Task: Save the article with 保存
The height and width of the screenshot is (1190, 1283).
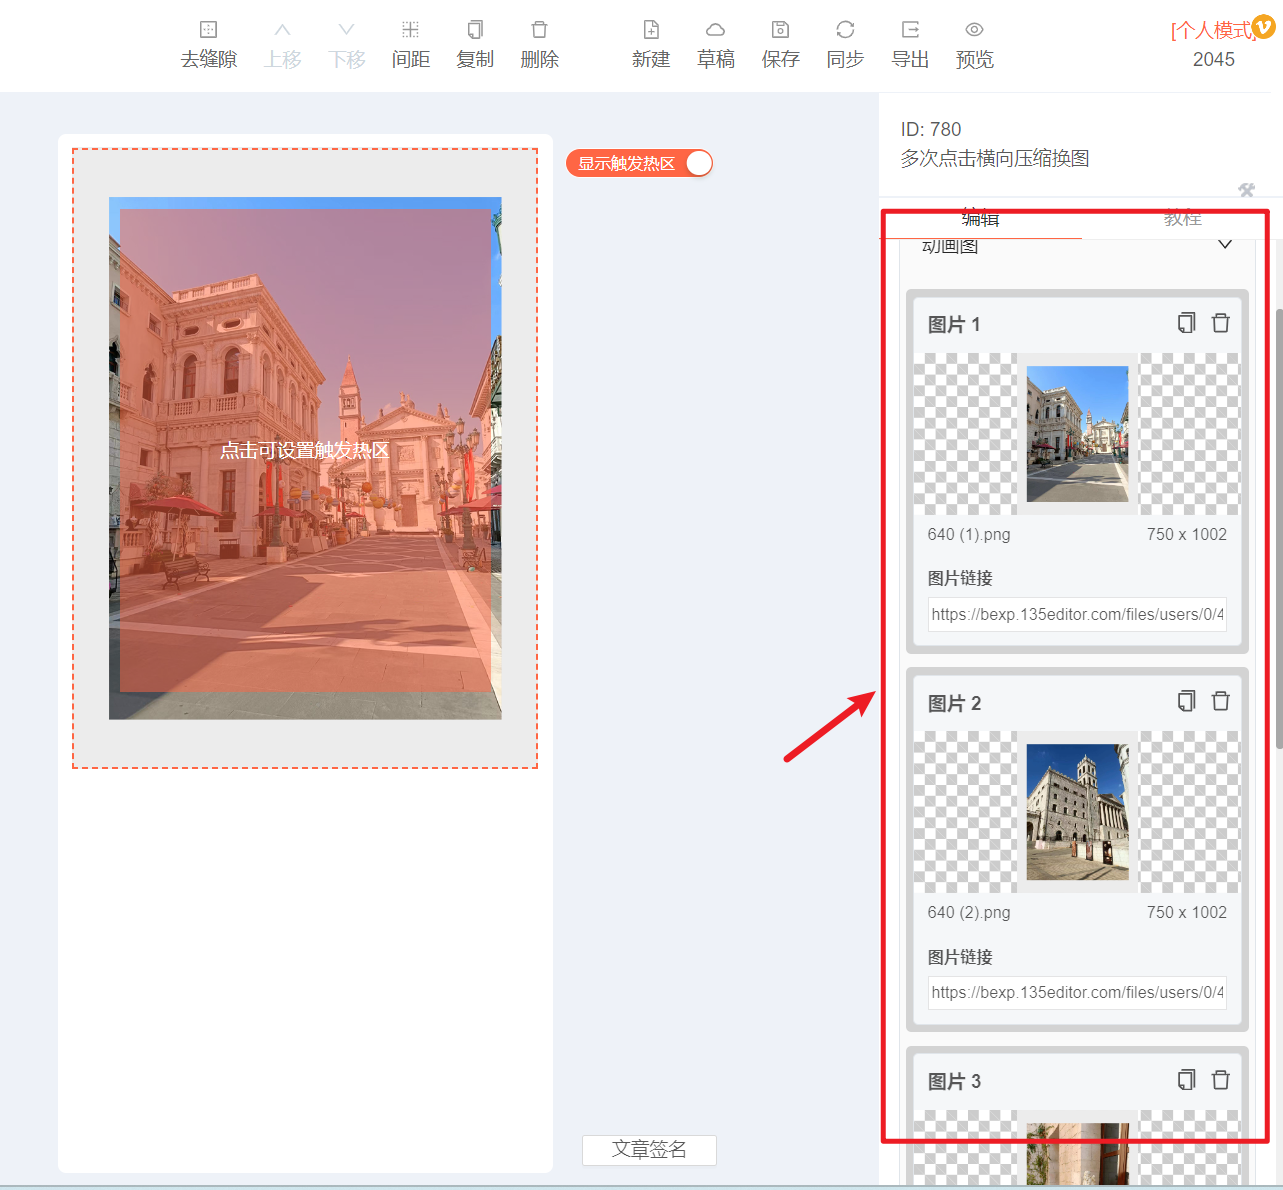Action: tap(780, 45)
